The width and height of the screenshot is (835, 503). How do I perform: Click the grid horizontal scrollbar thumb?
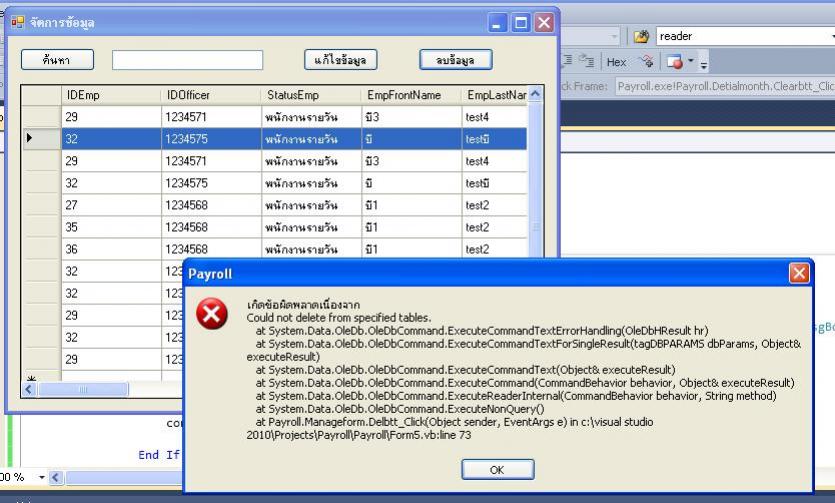tap(83, 390)
